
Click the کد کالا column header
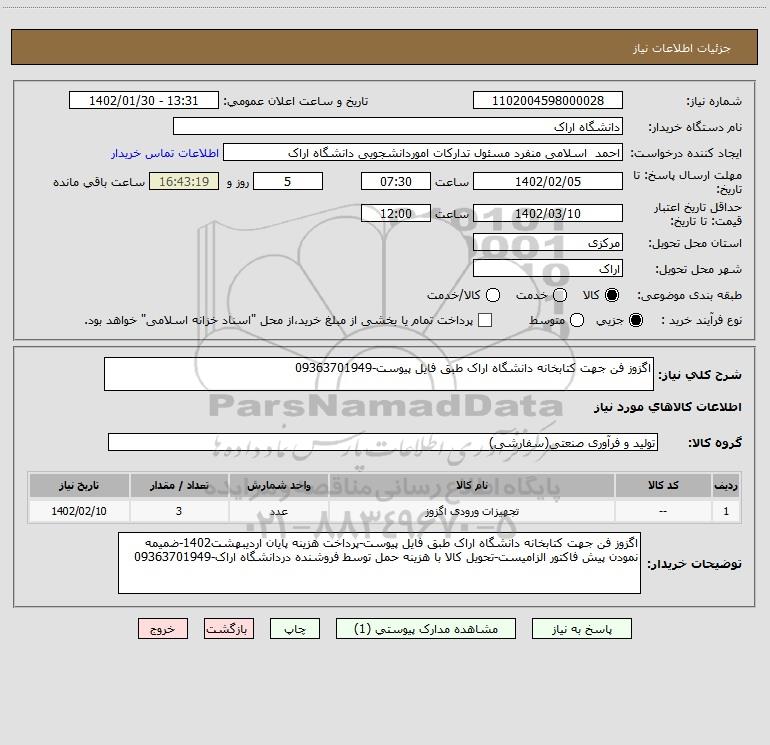(x=663, y=485)
